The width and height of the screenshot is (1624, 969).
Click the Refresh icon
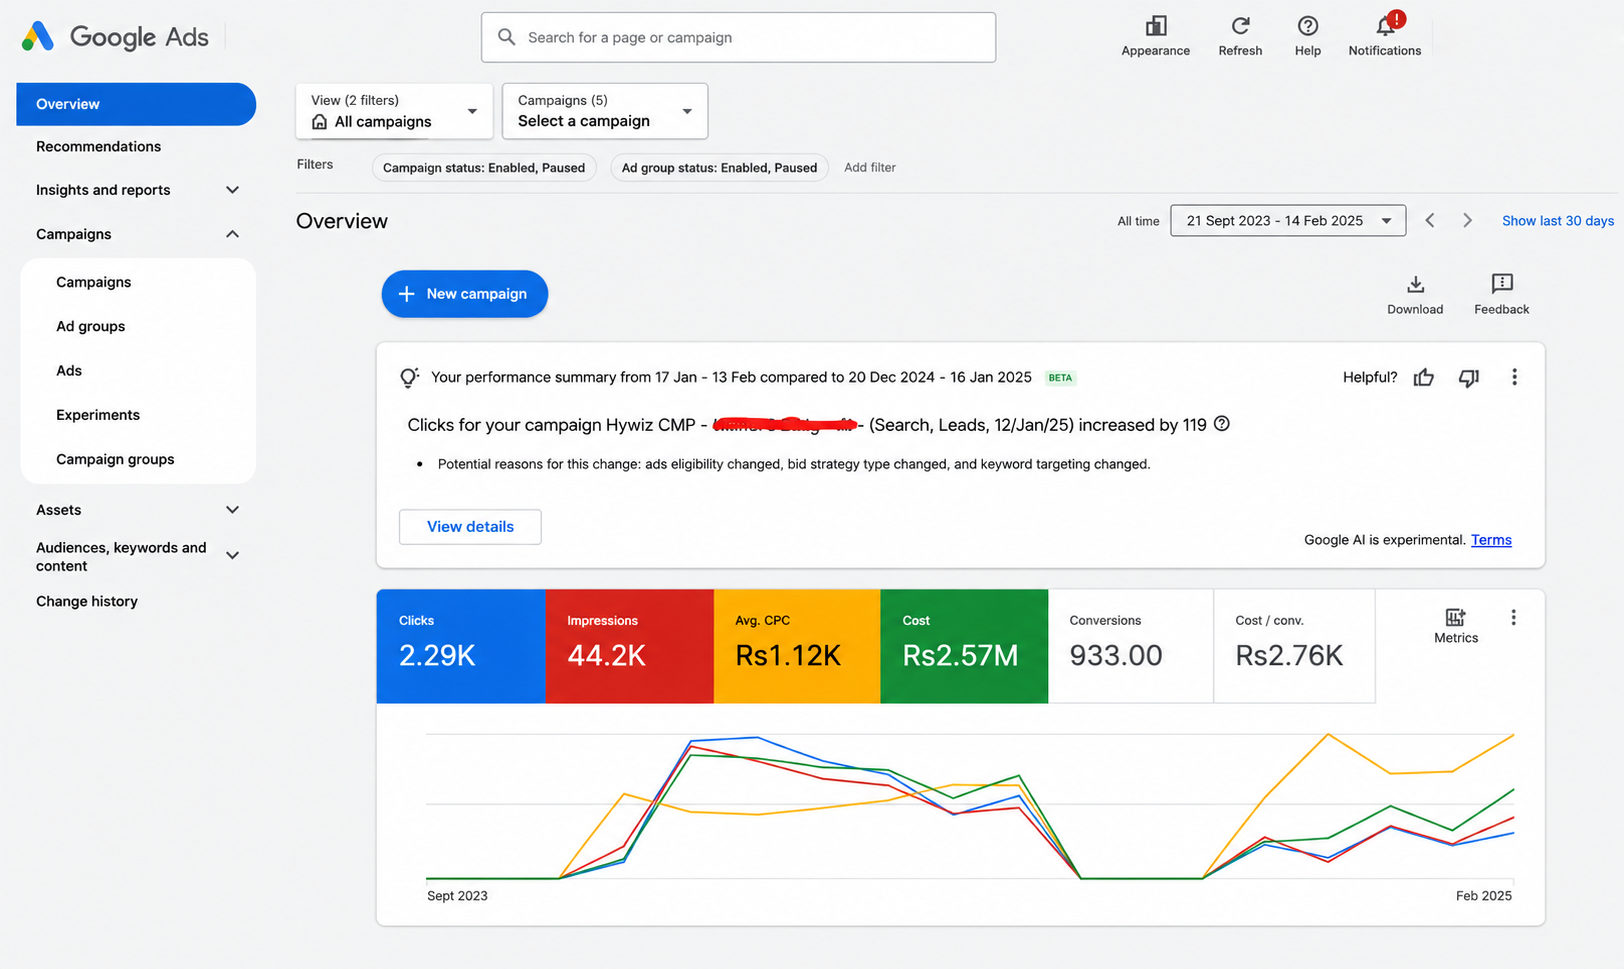pyautogui.click(x=1240, y=26)
